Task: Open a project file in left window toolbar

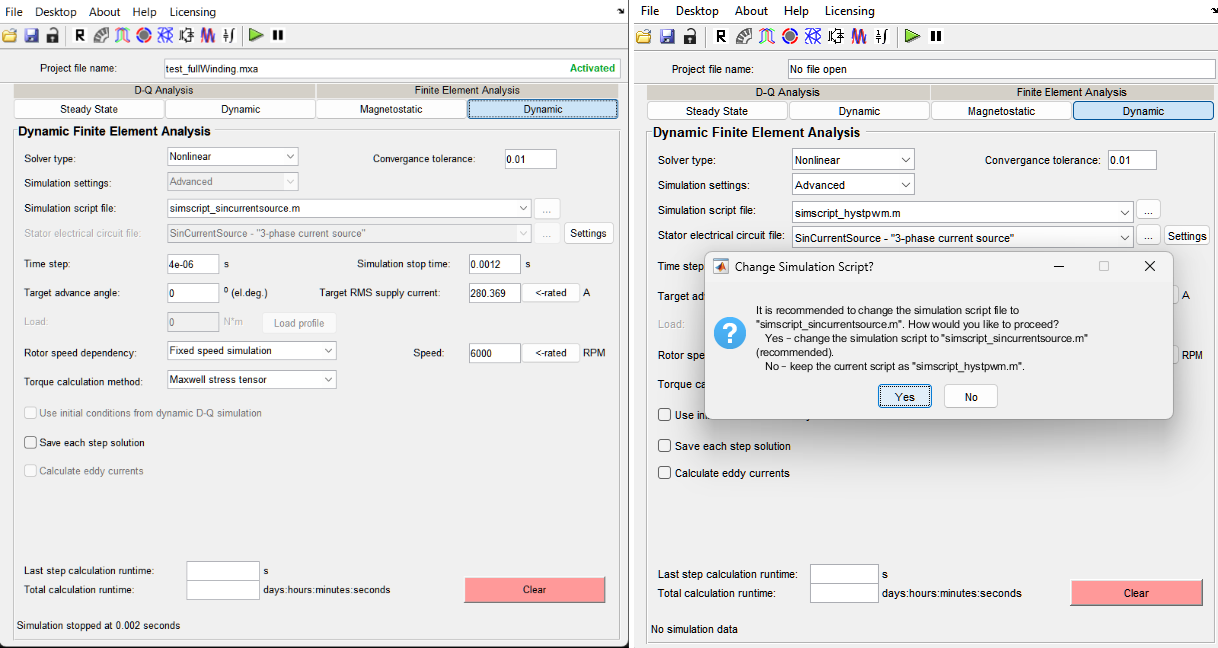Action: (x=10, y=35)
